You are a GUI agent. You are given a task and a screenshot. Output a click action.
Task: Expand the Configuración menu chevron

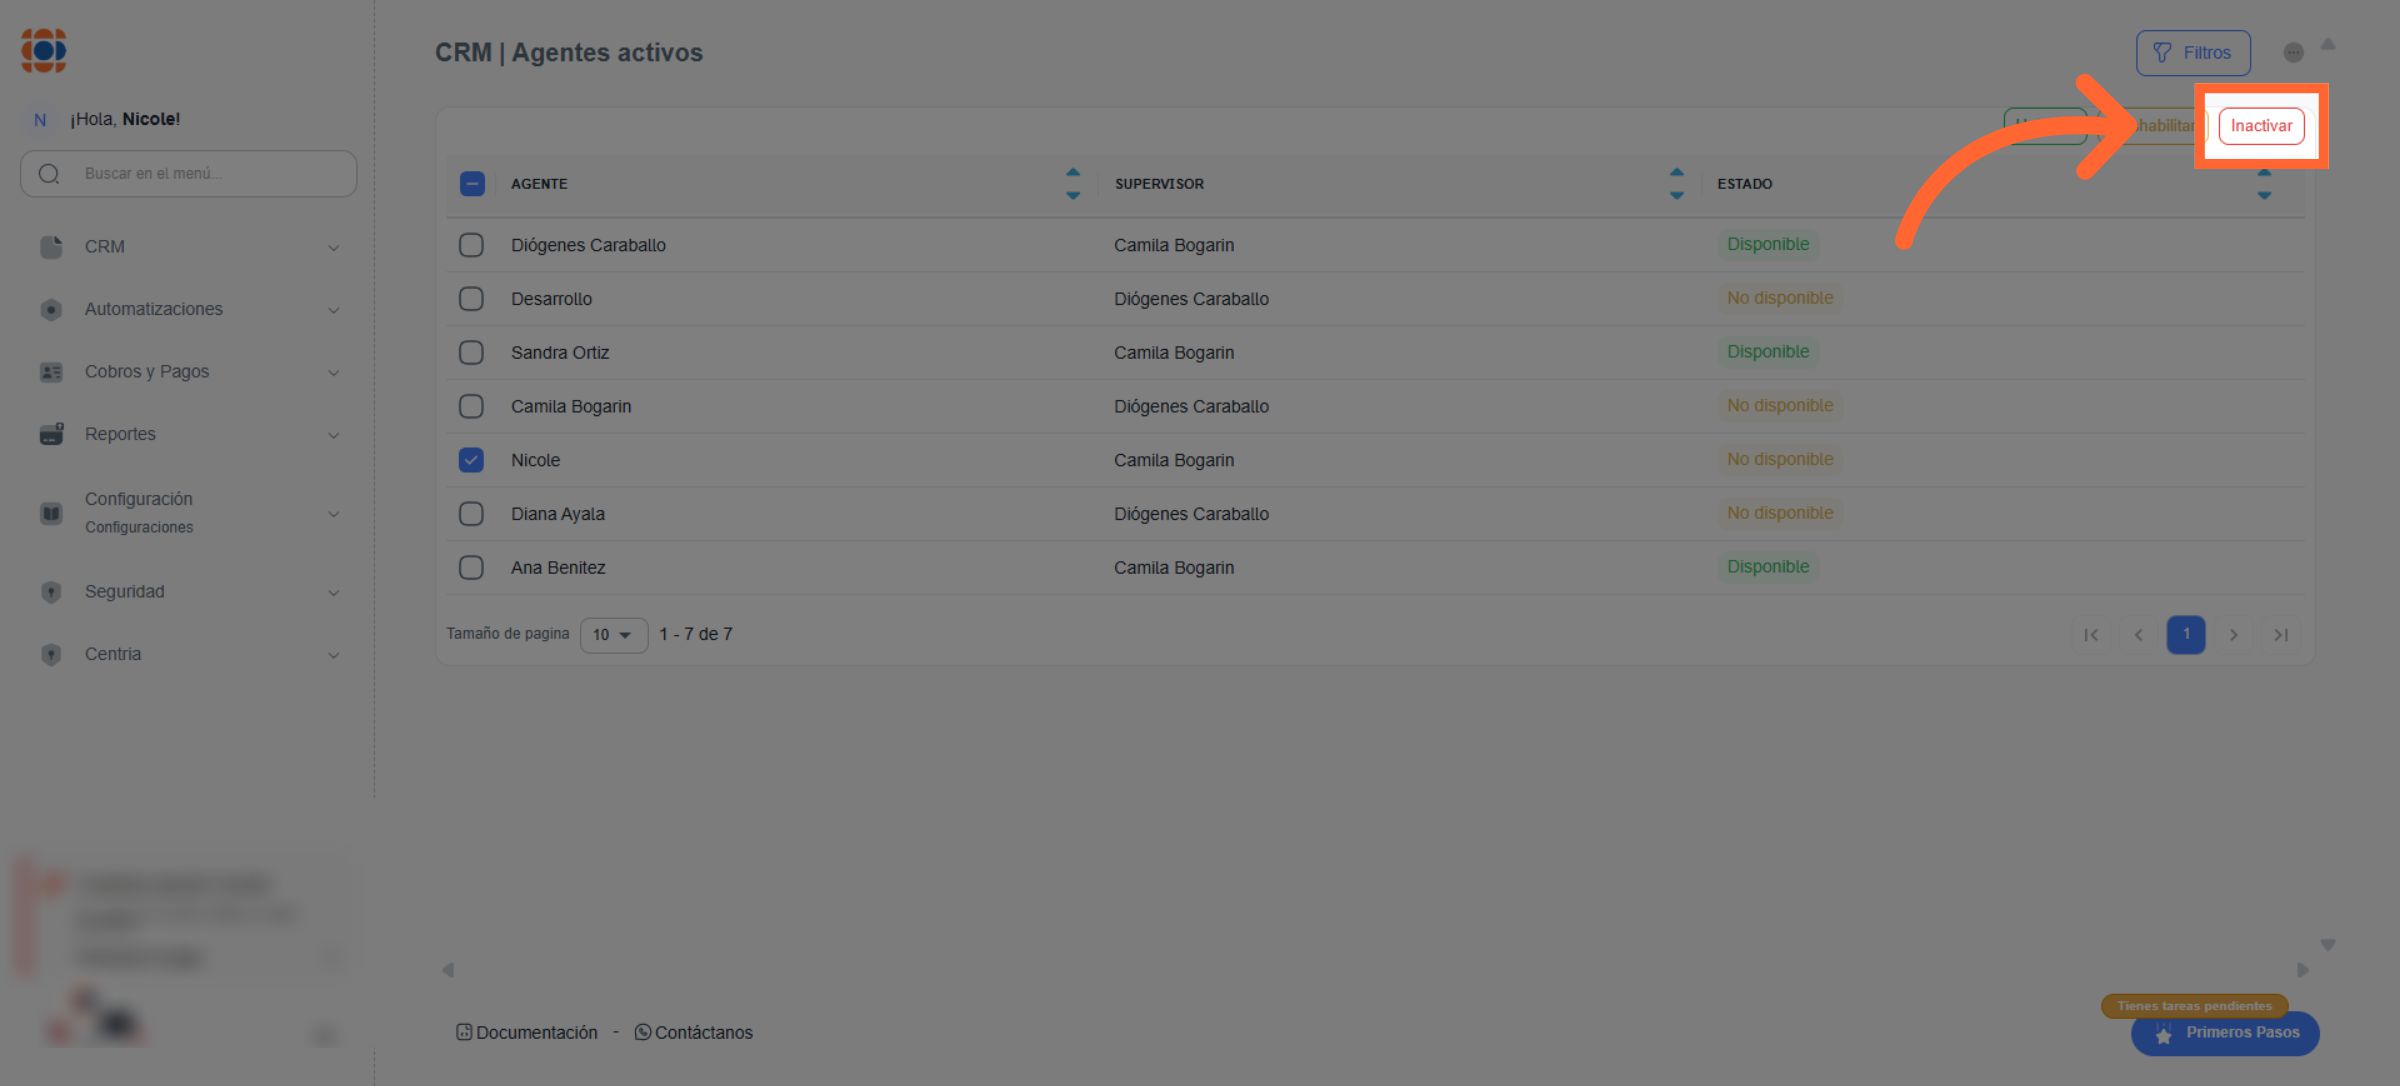click(x=334, y=514)
